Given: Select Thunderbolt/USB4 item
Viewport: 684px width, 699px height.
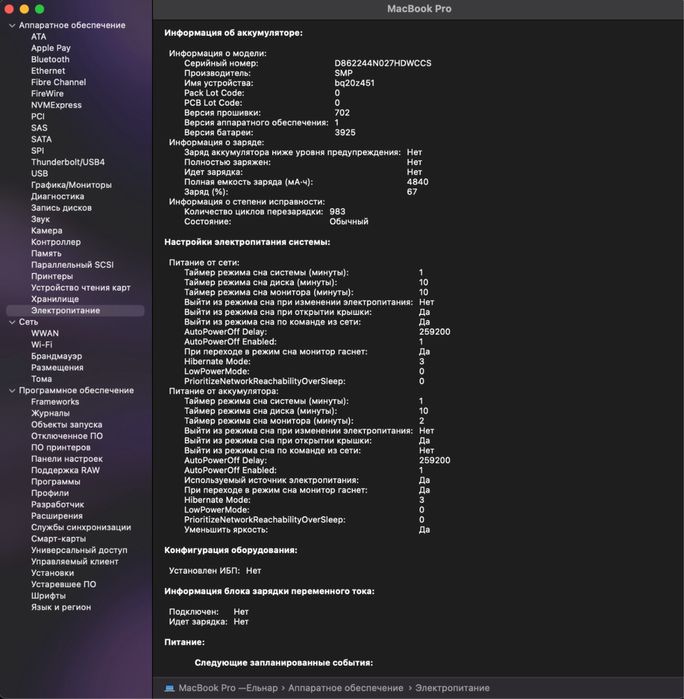Looking at the screenshot, I should coord(68,162).
